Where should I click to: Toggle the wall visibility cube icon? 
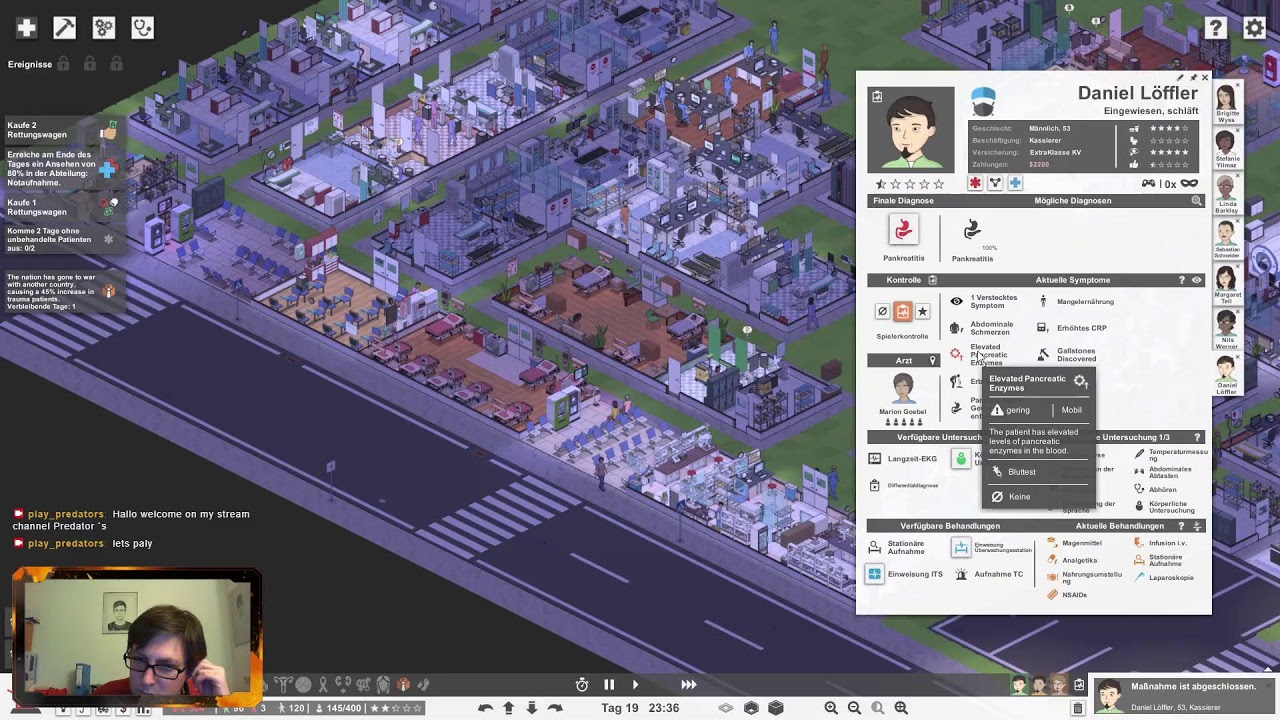[751, 708]
